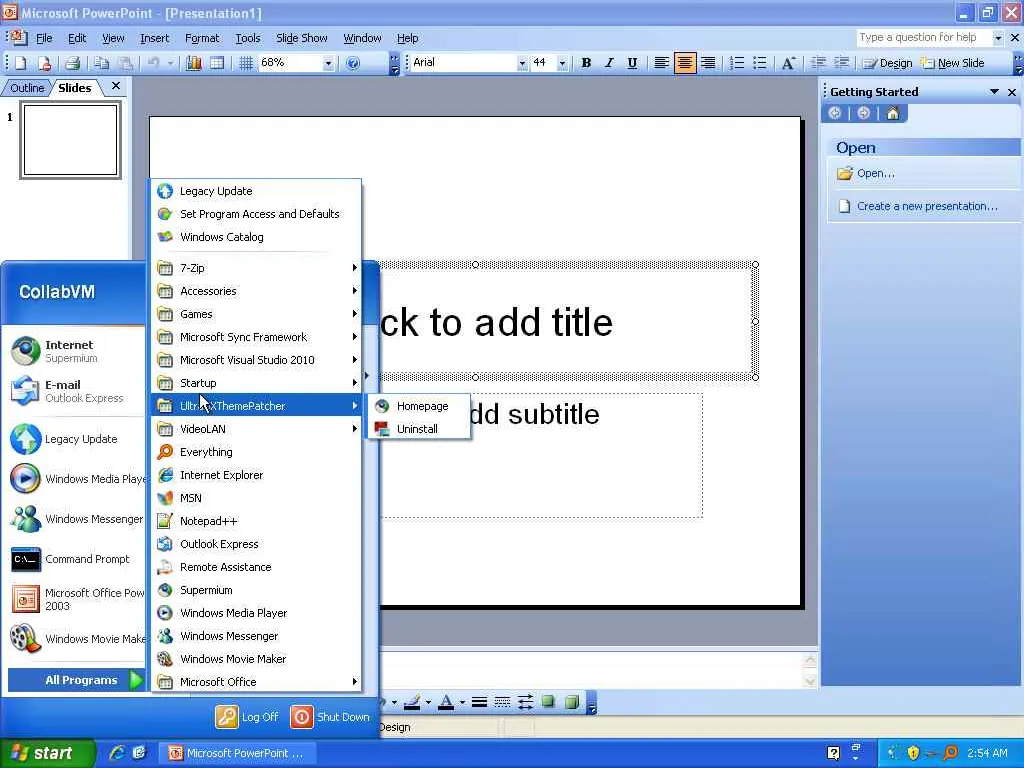Viewport: 1024px width, 768px height.
Task: Select Uninstall in UltraUXThemePatcher submenu
Action: (419, 428)
